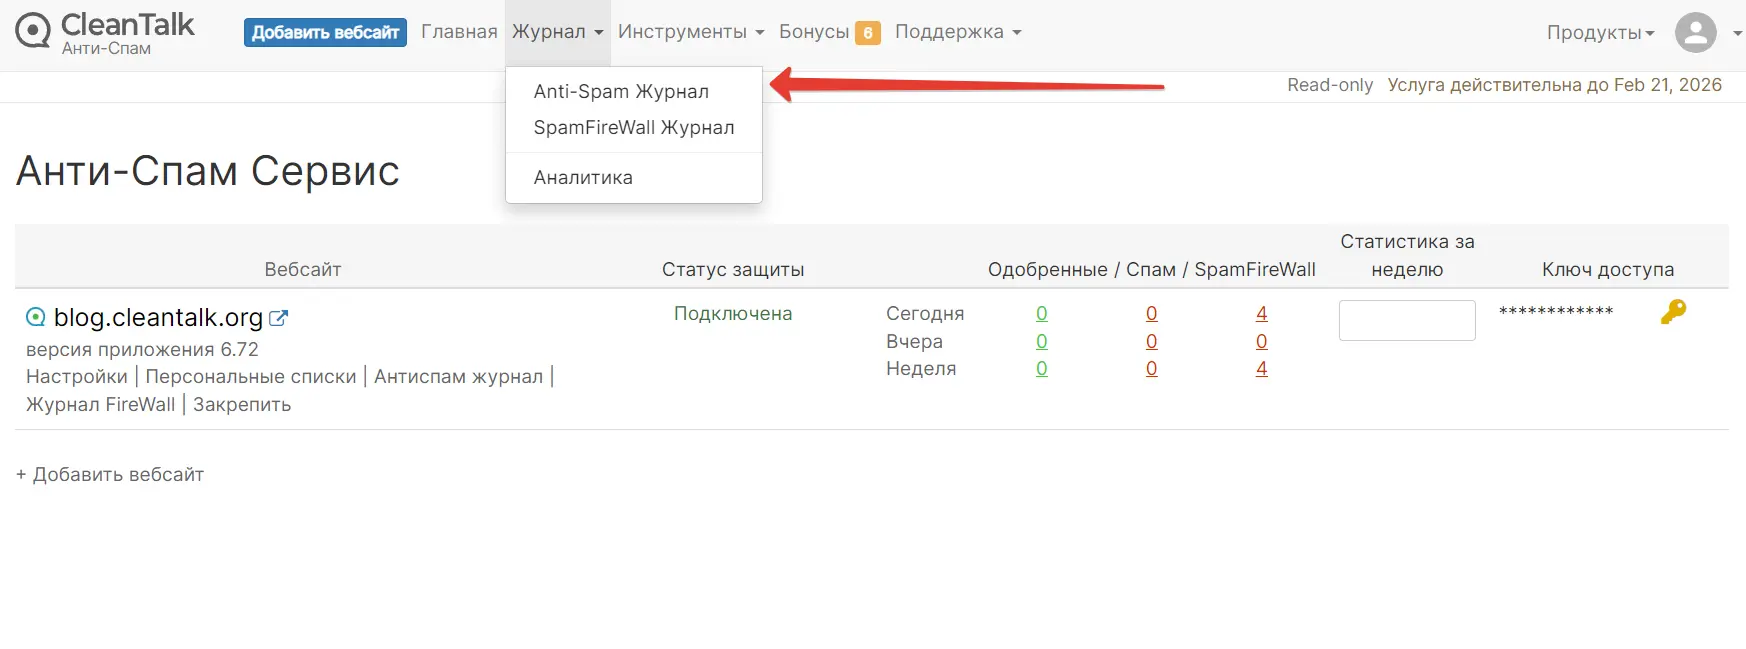1746x649 pixels.
Task: Open the blog.cleantalk.org website link
Action: tap(158, 317)
